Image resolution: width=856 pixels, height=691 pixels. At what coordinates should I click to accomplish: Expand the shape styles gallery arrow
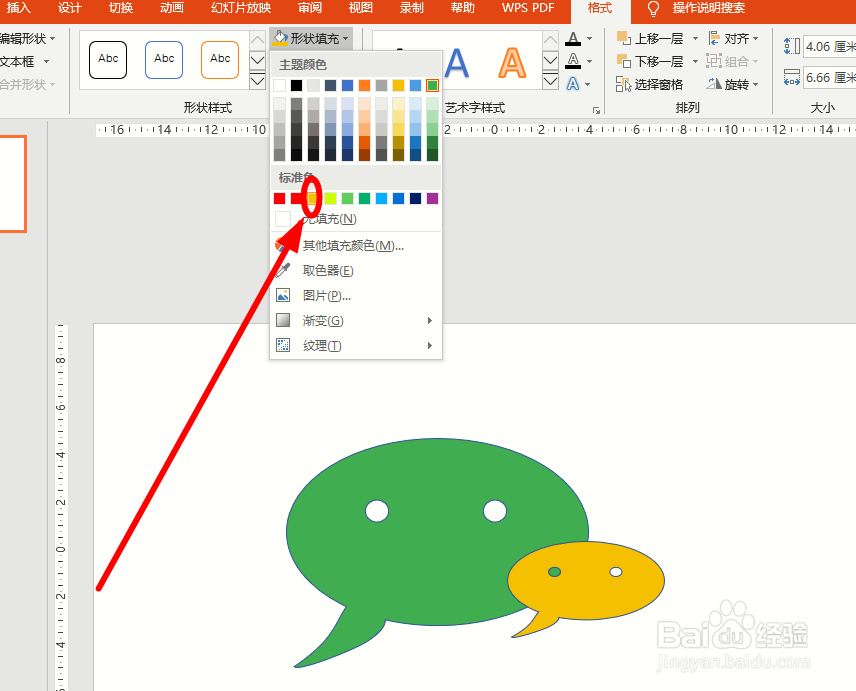[x=257, y=82]
